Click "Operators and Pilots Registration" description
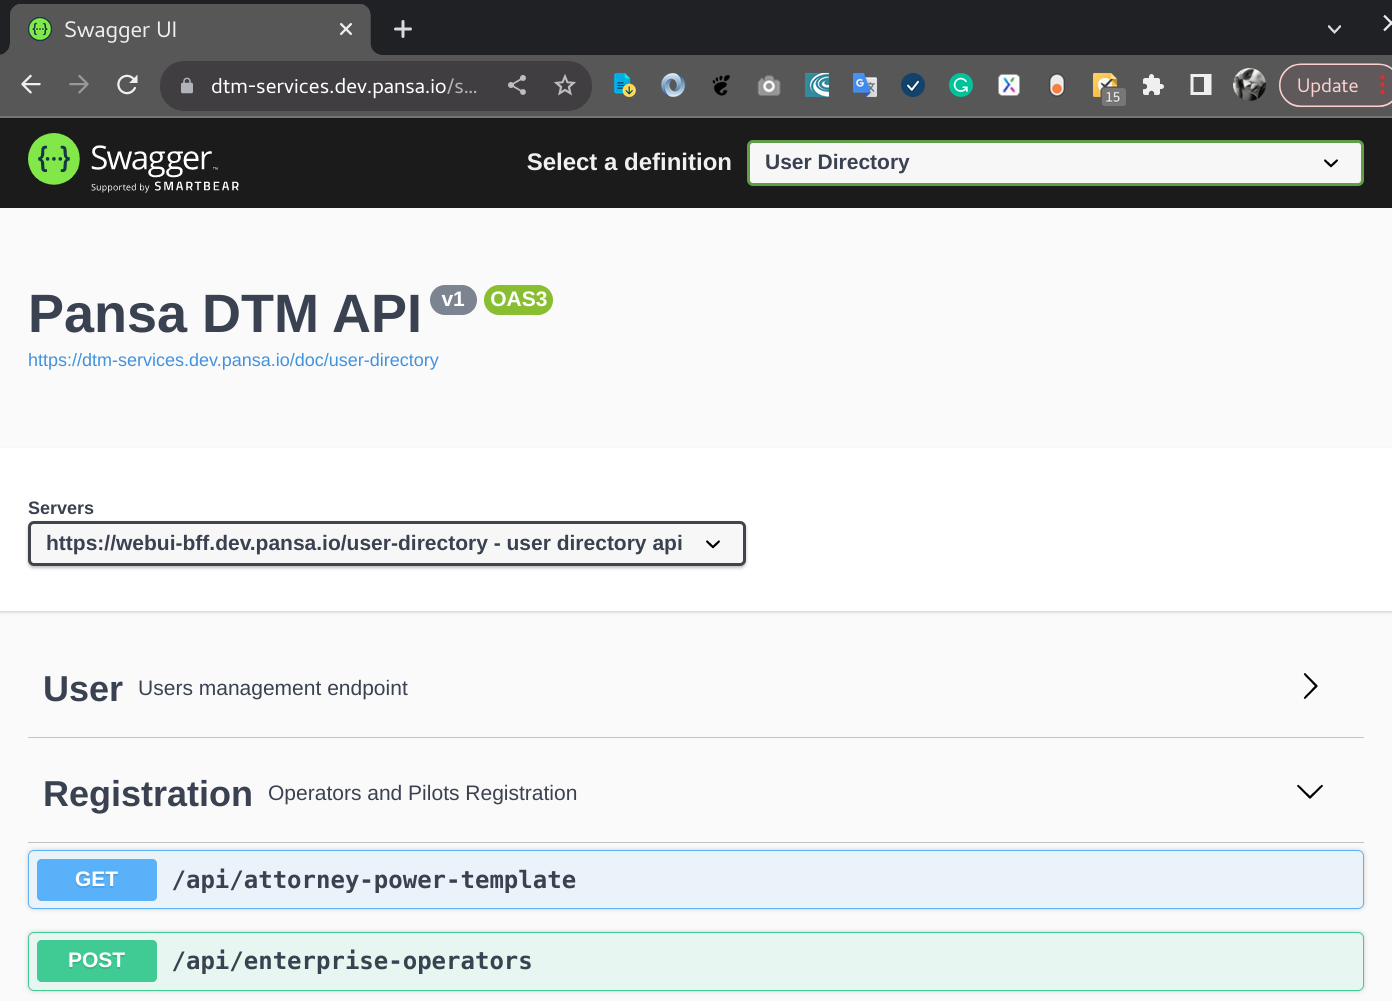Screen dimensions: 1392x1001 [422, 793]
